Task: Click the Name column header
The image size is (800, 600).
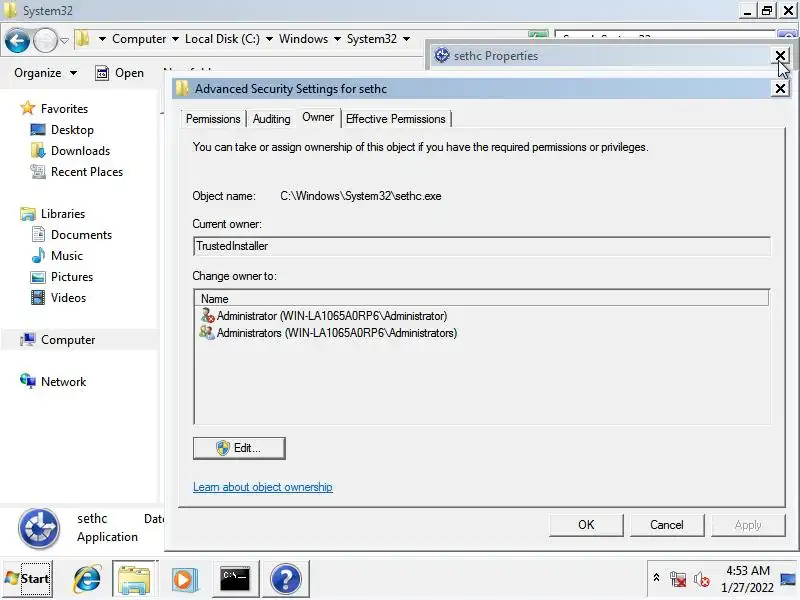Action: click(481, 298)
